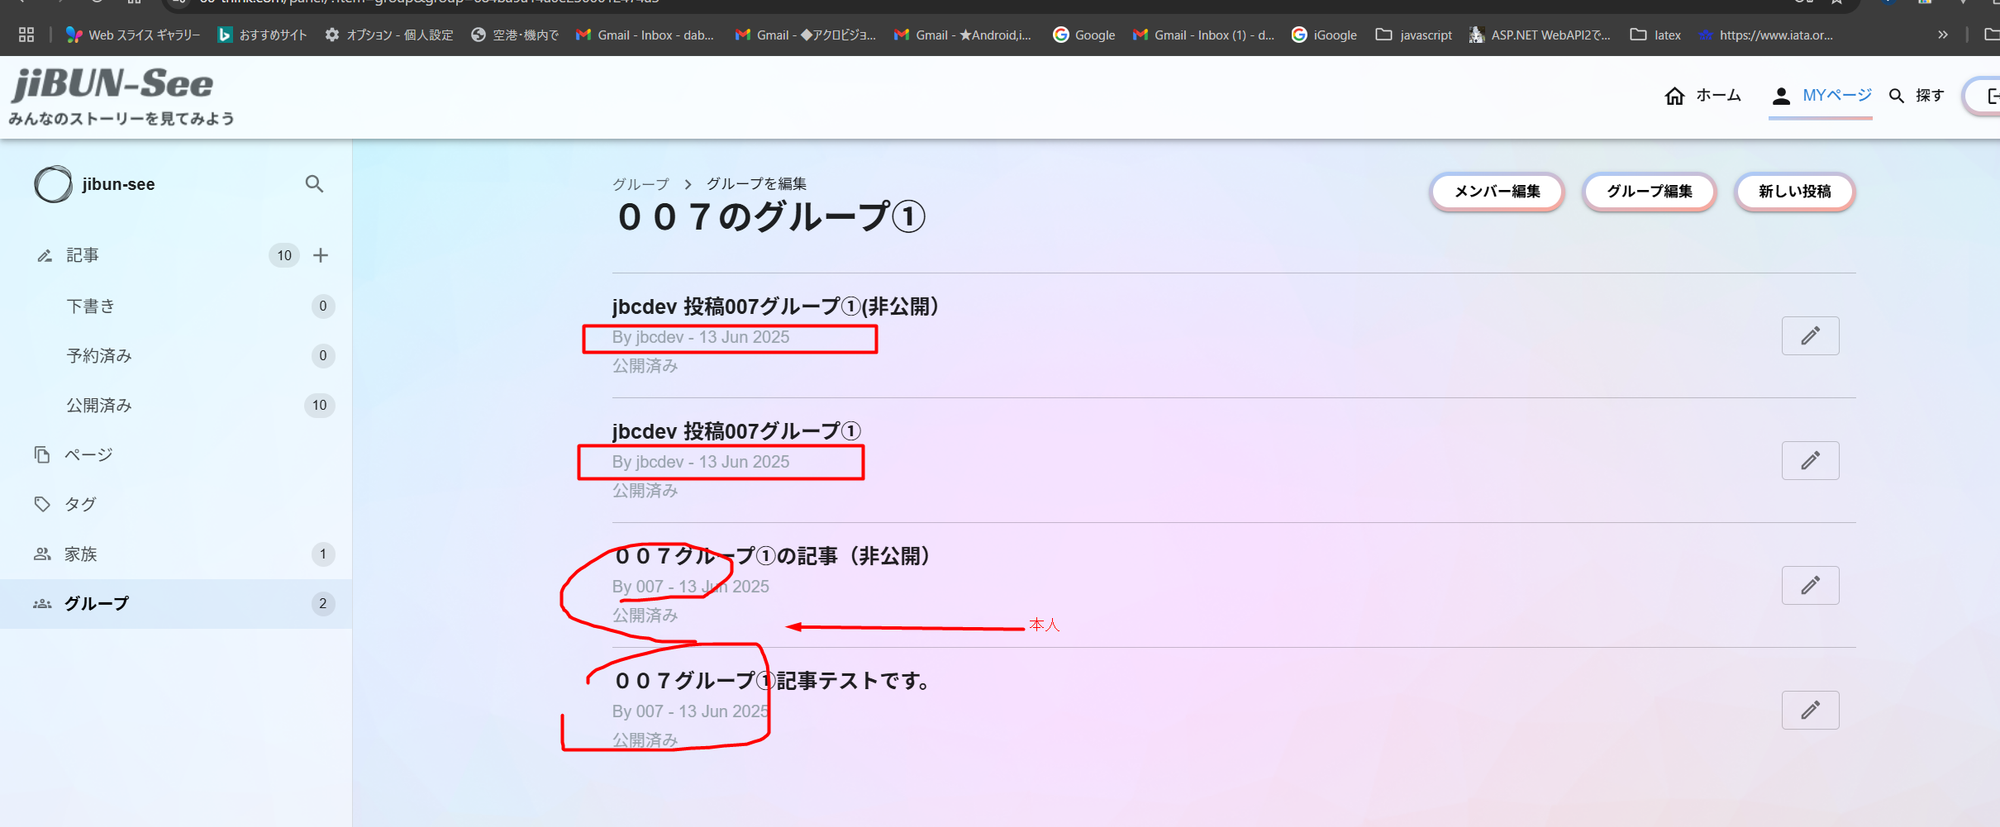Create post with 新しい投稿 button
Screen dimensions: 2000x827
(x=1794, y=192)
